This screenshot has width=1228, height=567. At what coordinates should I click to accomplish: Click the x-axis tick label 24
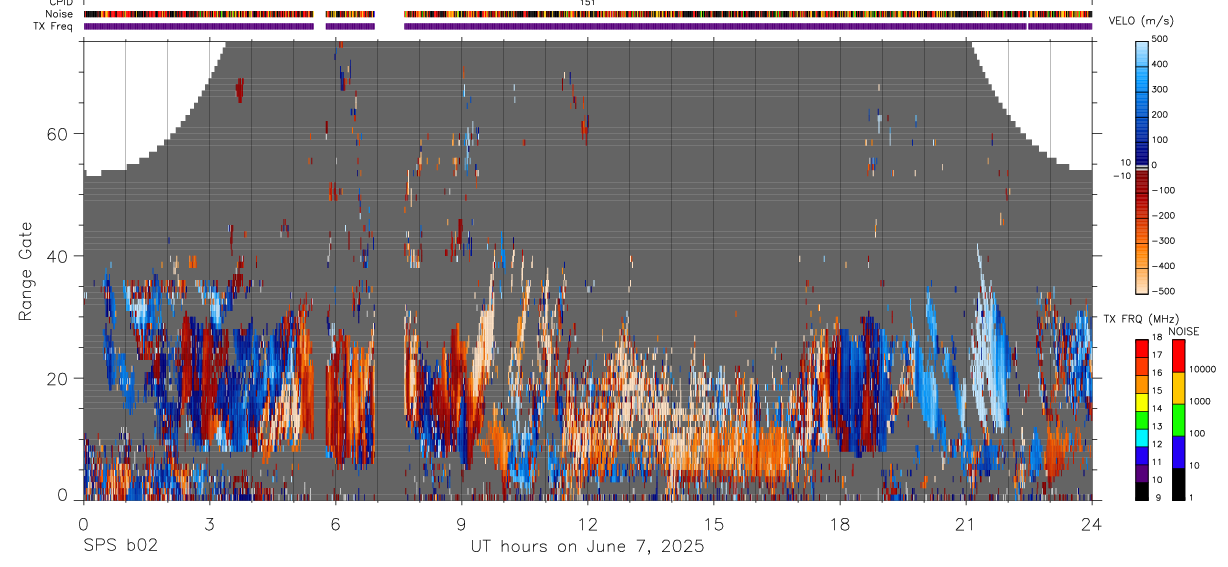pos(1091,523)
